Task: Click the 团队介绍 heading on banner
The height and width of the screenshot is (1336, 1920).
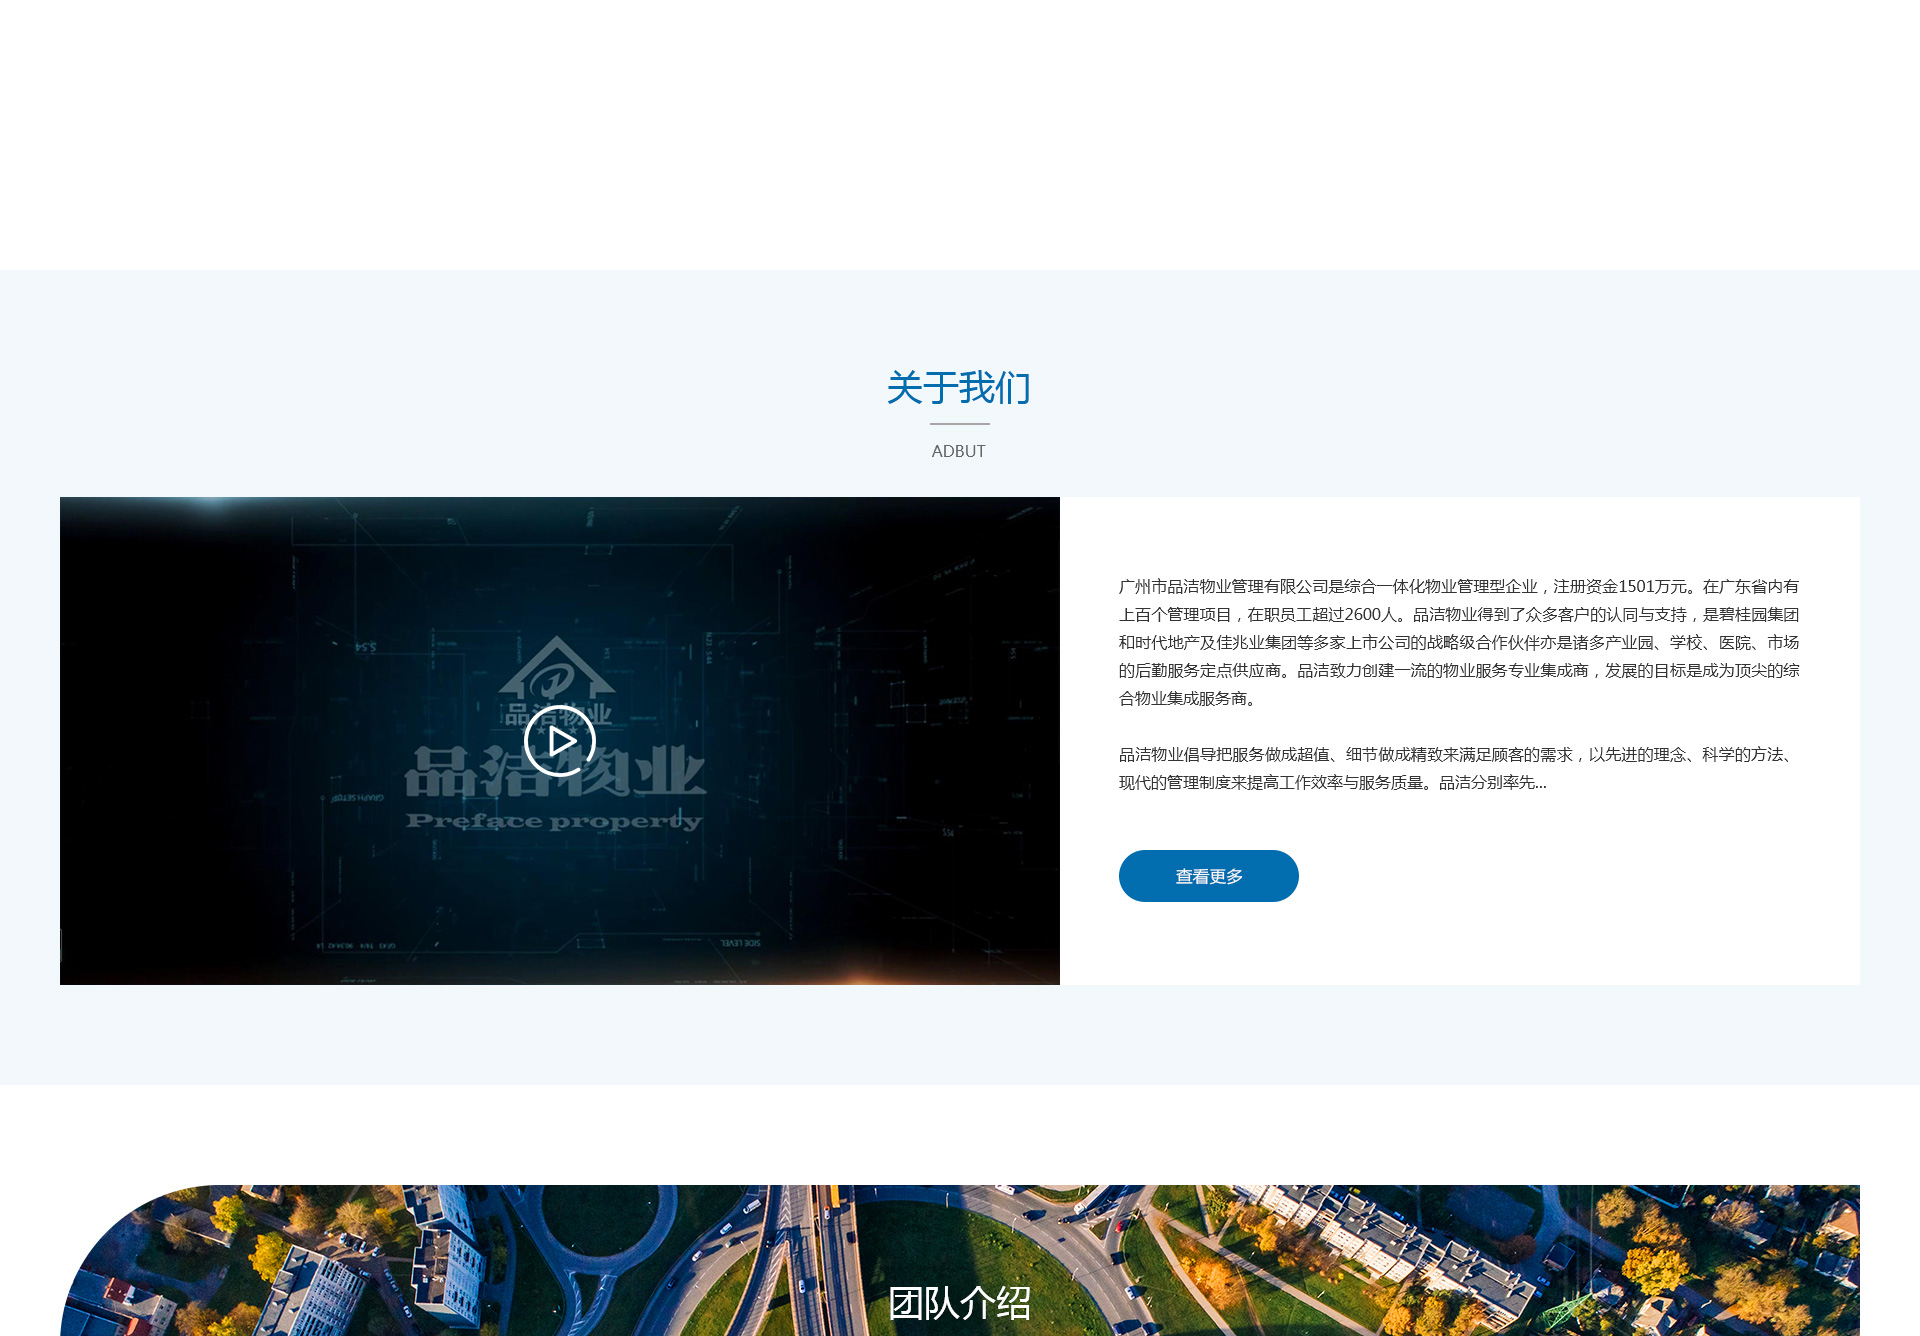Action: (958, 1302)
